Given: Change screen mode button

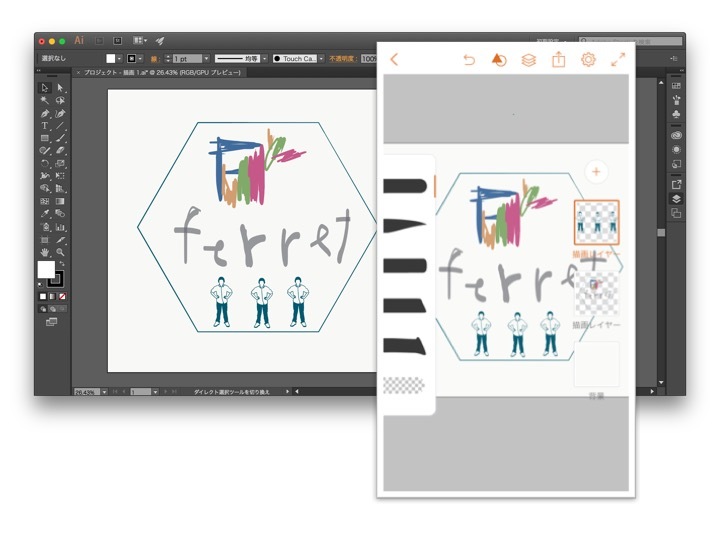Looking at the screenshot, I should tap(51, 322).
